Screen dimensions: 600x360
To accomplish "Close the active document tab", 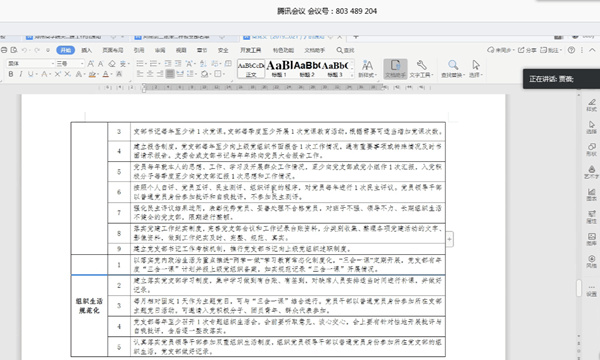I will point(339,37).
